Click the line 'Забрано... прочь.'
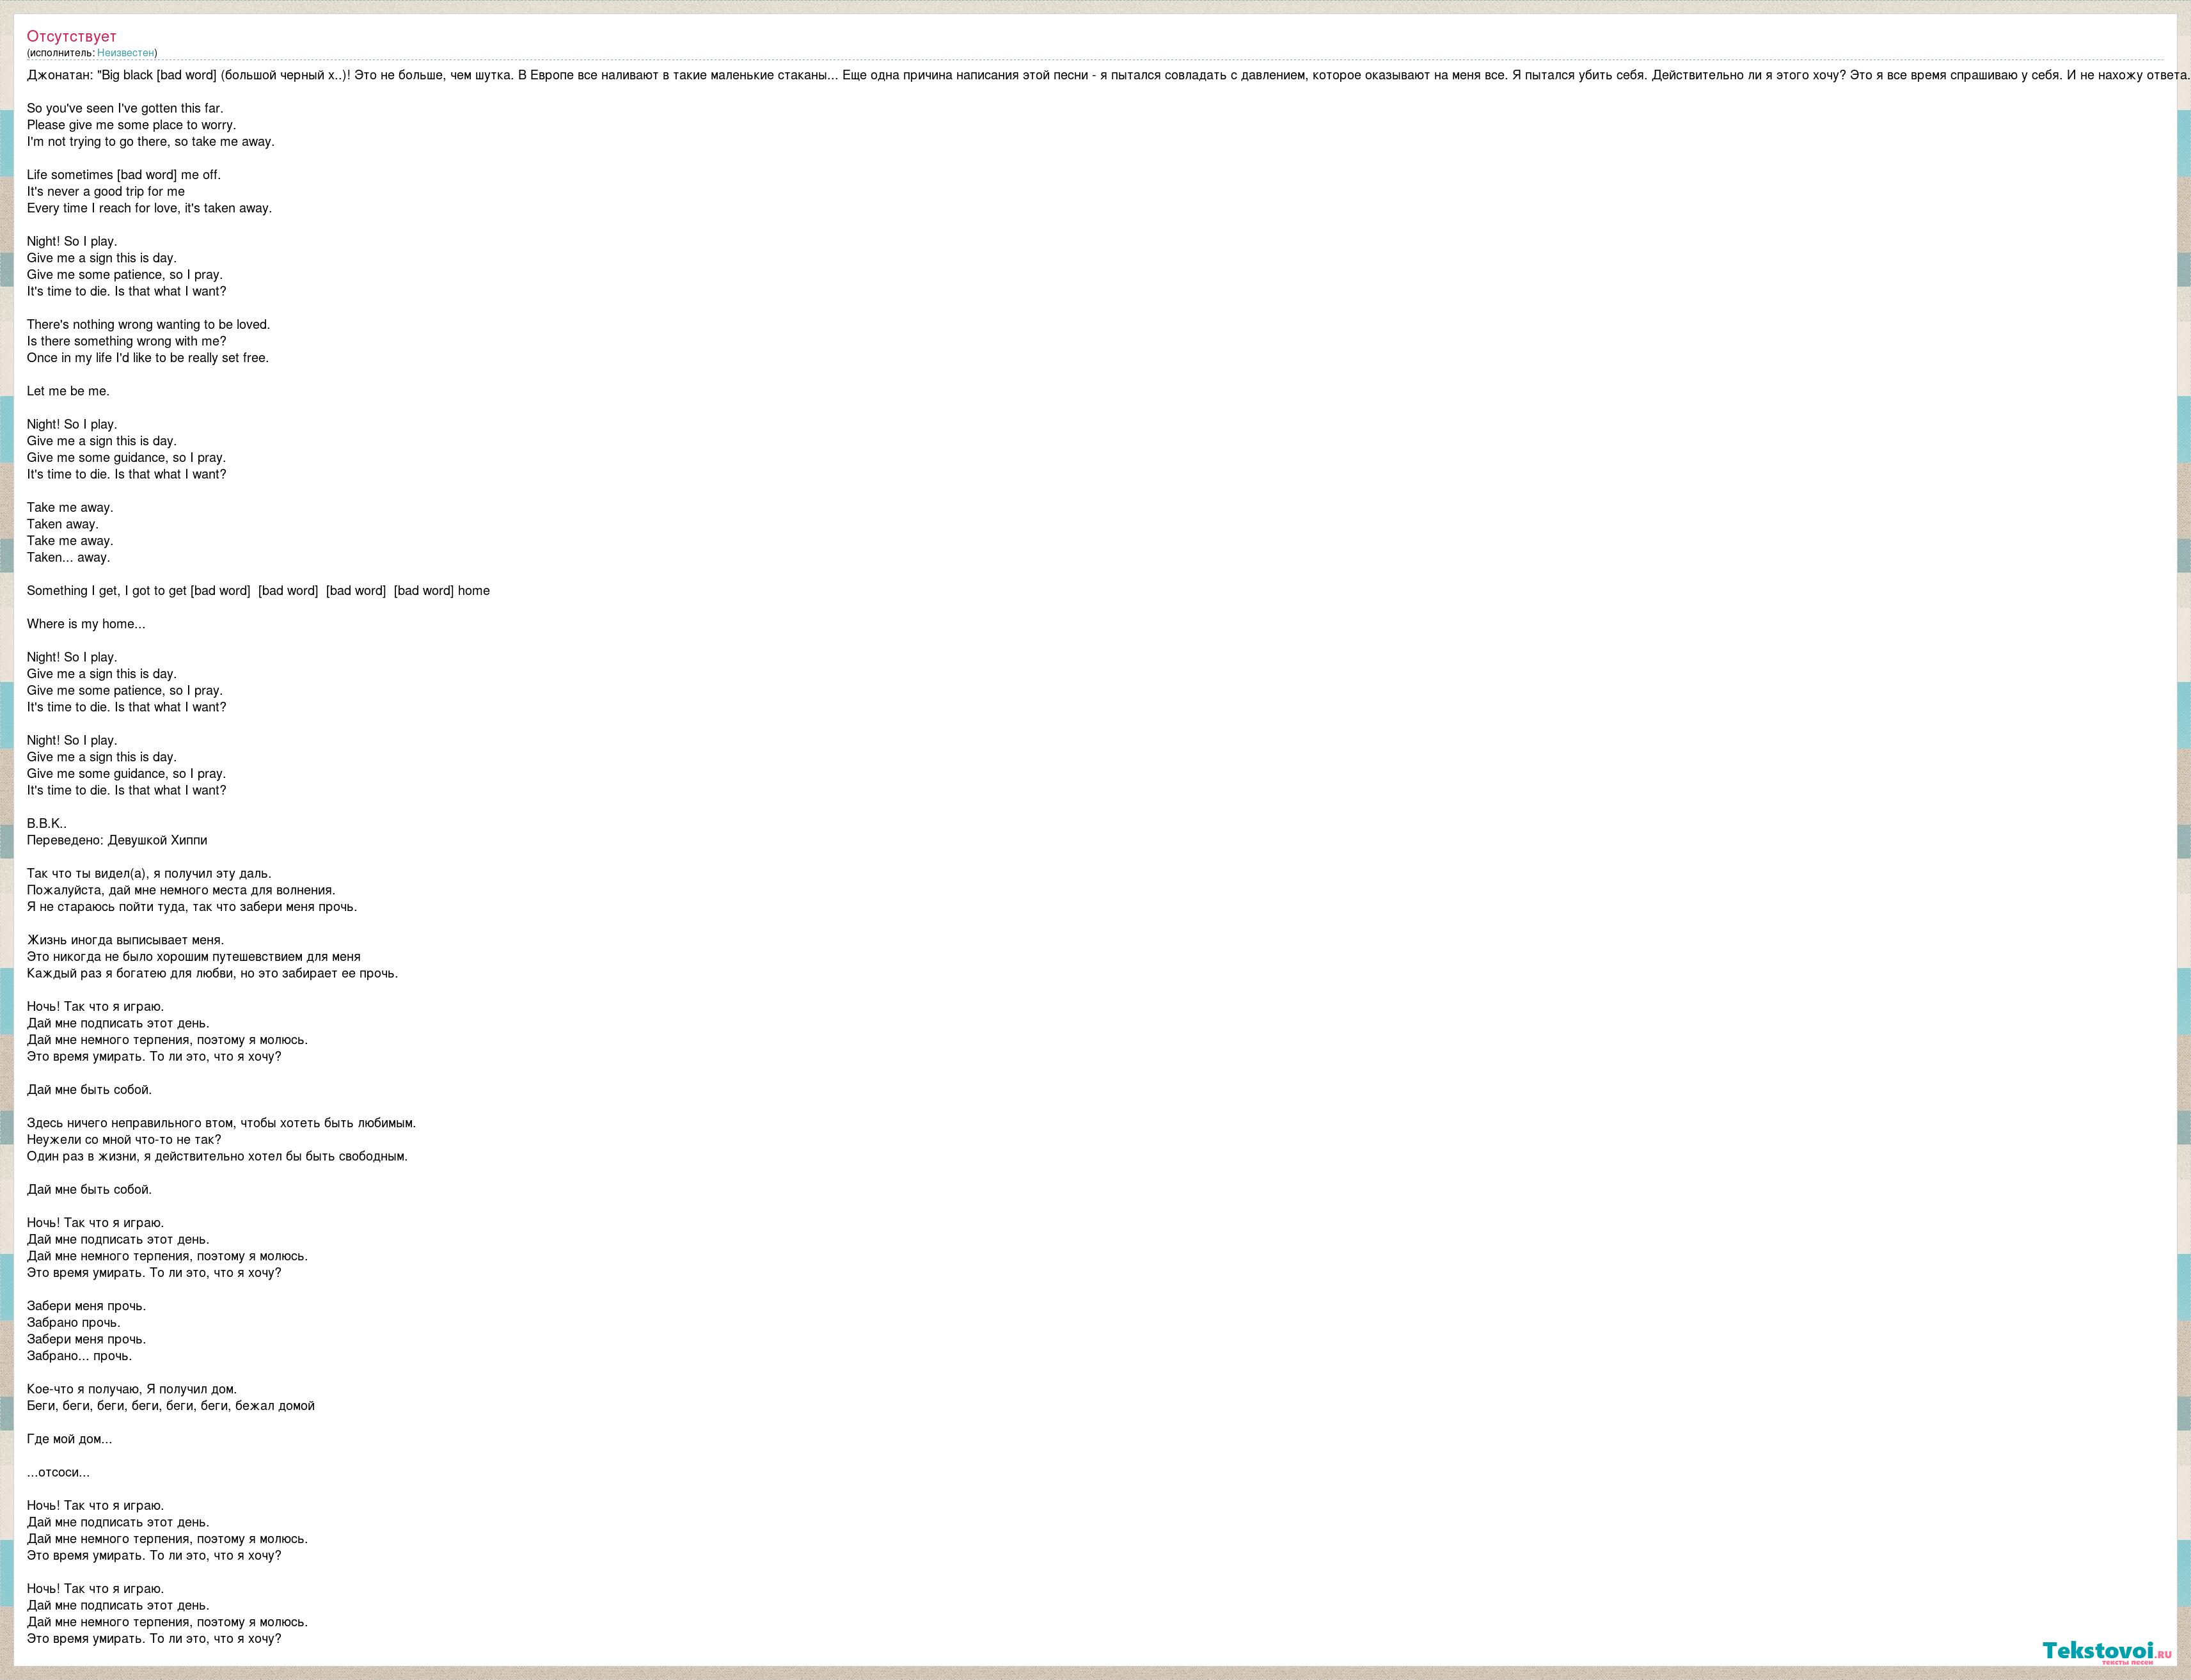2191x1680 pixels. pos(79,1356)
